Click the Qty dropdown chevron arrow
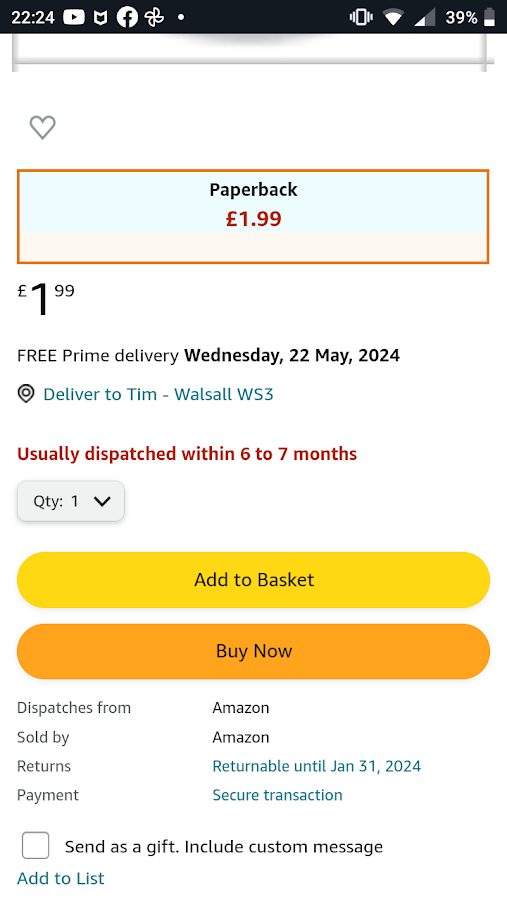Image resolution: width=507 pixels, height=902 pixels. pos(102,502)
